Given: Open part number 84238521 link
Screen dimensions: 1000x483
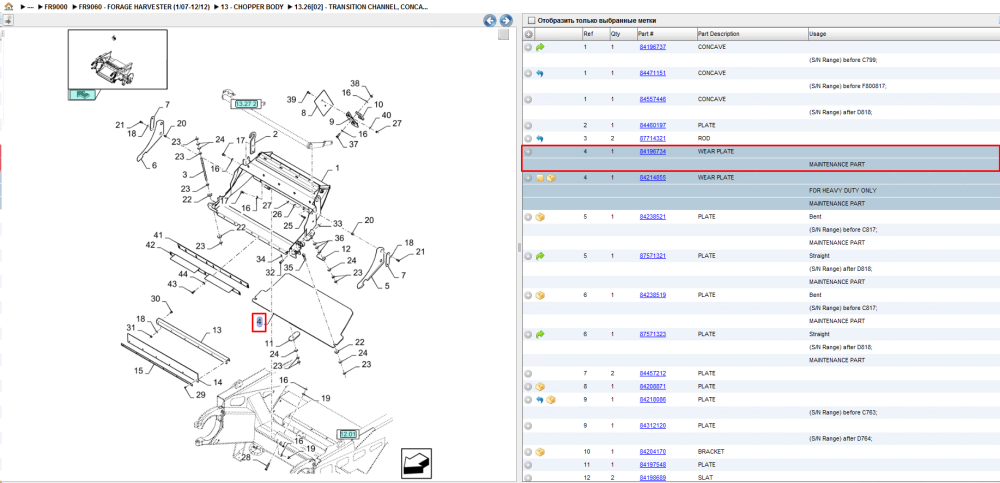Looking at the screenshot, I should tap(652, 217).
